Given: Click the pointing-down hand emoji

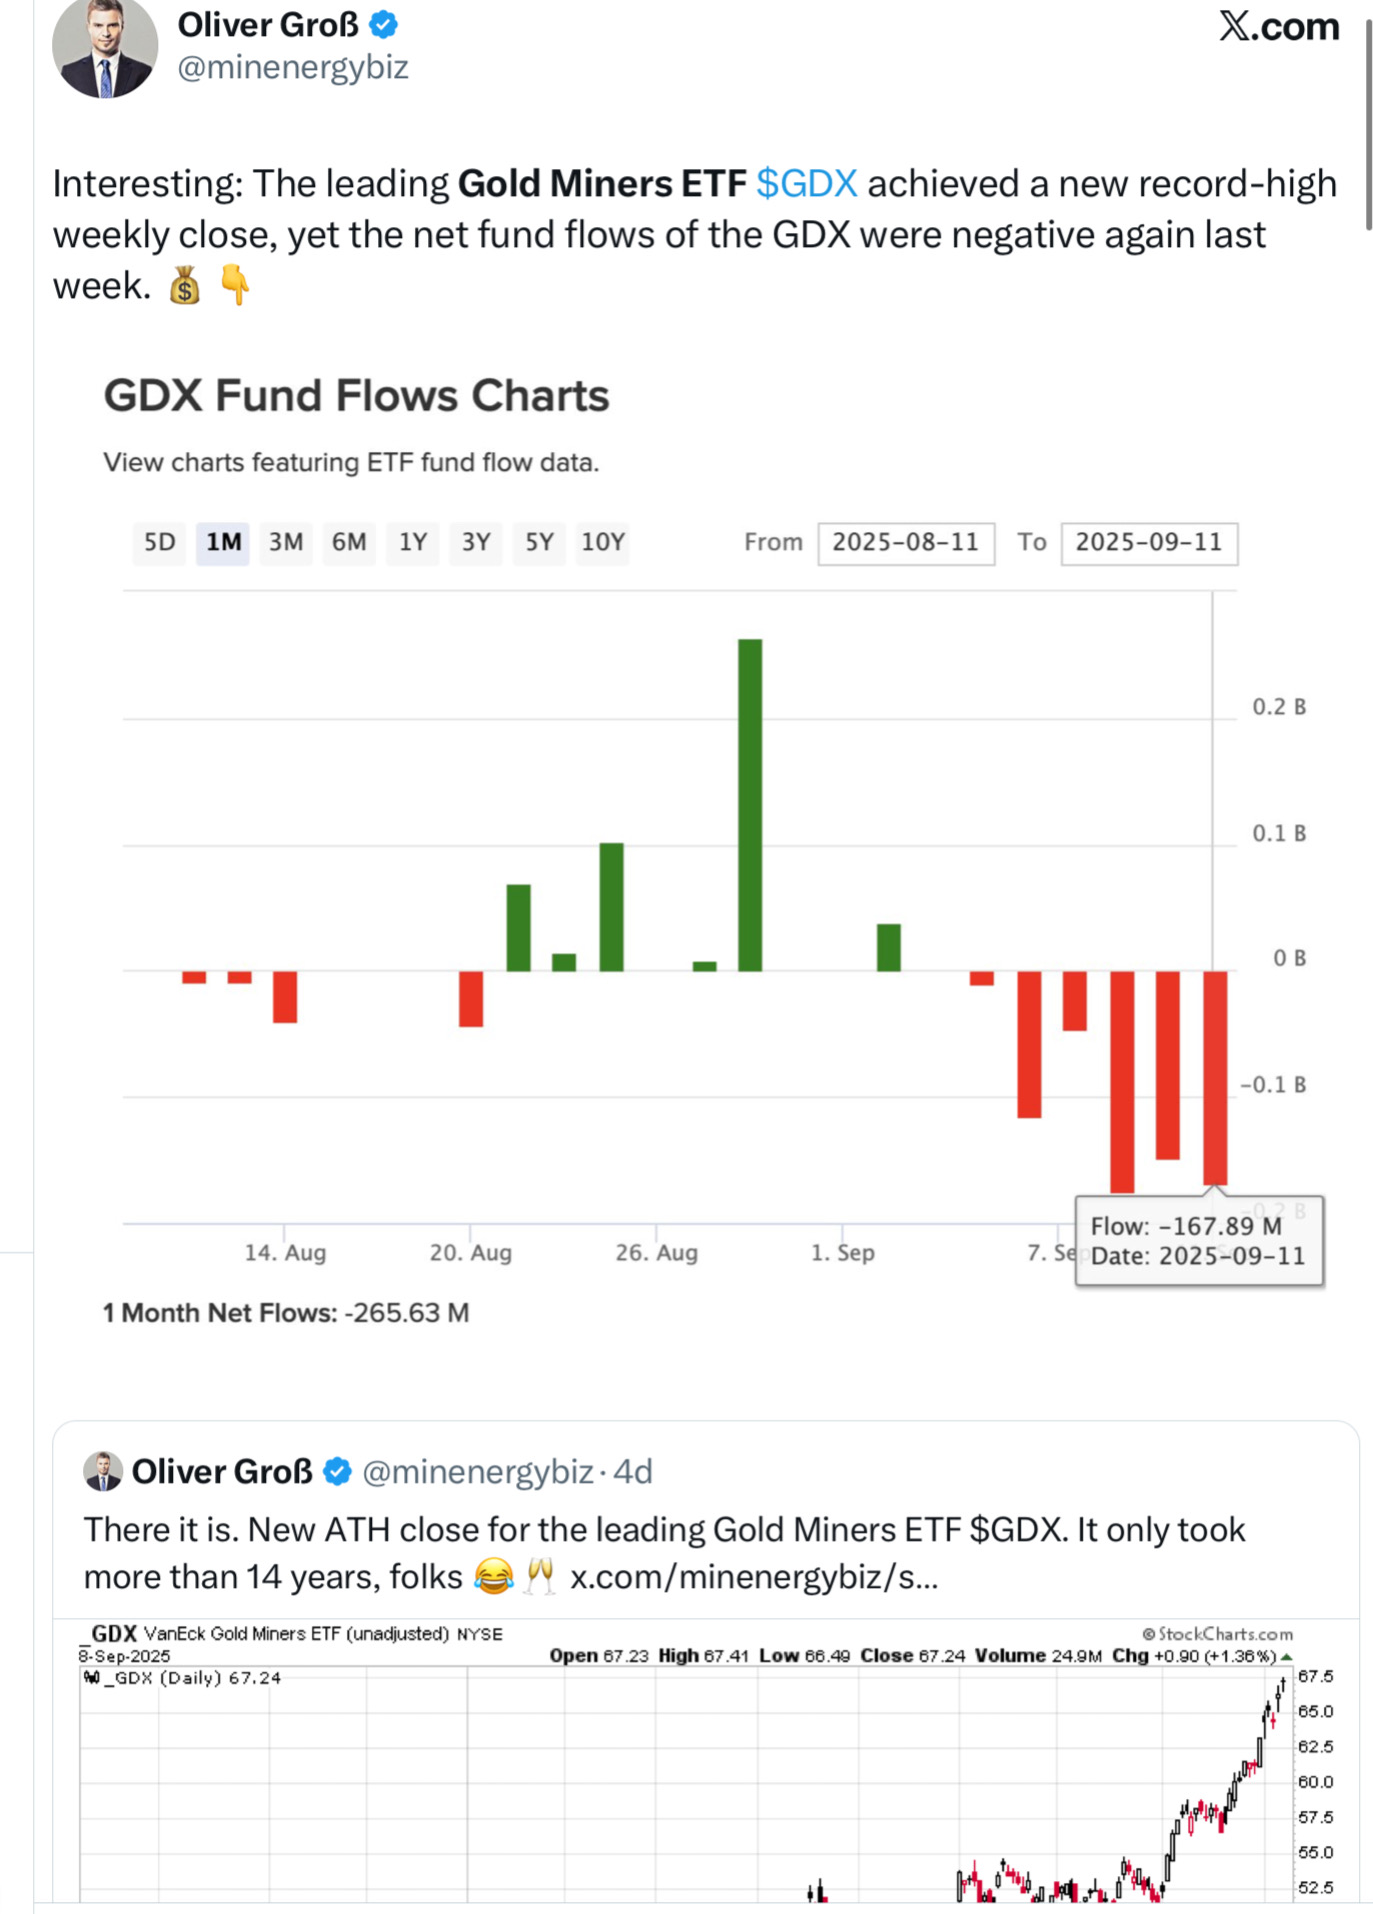Looking at the screenshot, I should [235, 285].
